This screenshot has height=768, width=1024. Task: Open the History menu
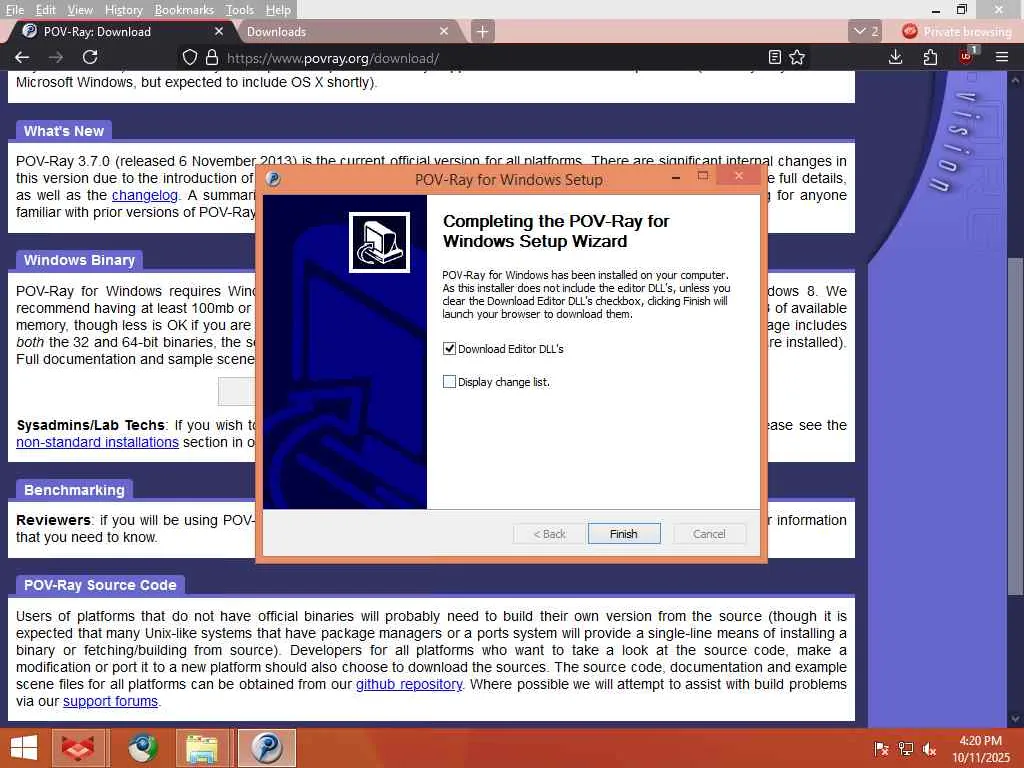(123, 10)
